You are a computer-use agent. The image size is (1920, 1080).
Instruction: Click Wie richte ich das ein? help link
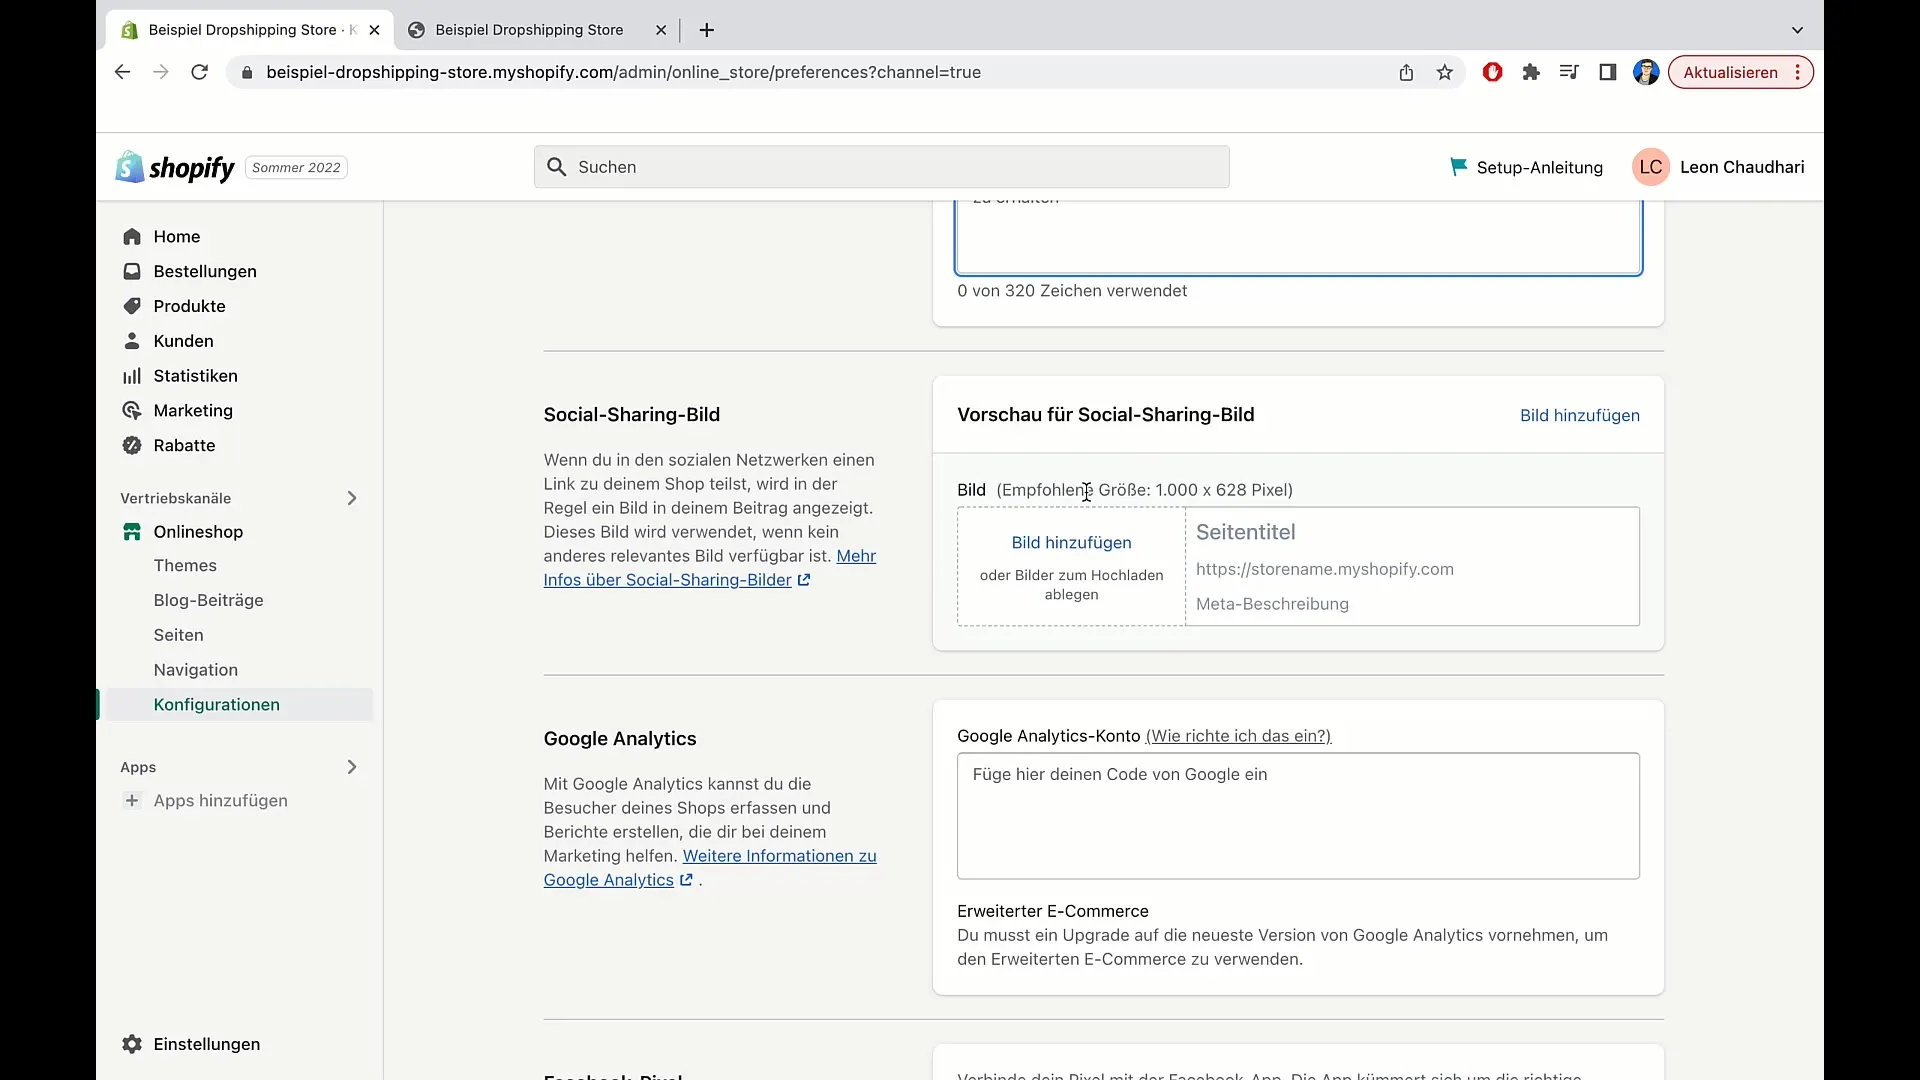click(1238, 736)
